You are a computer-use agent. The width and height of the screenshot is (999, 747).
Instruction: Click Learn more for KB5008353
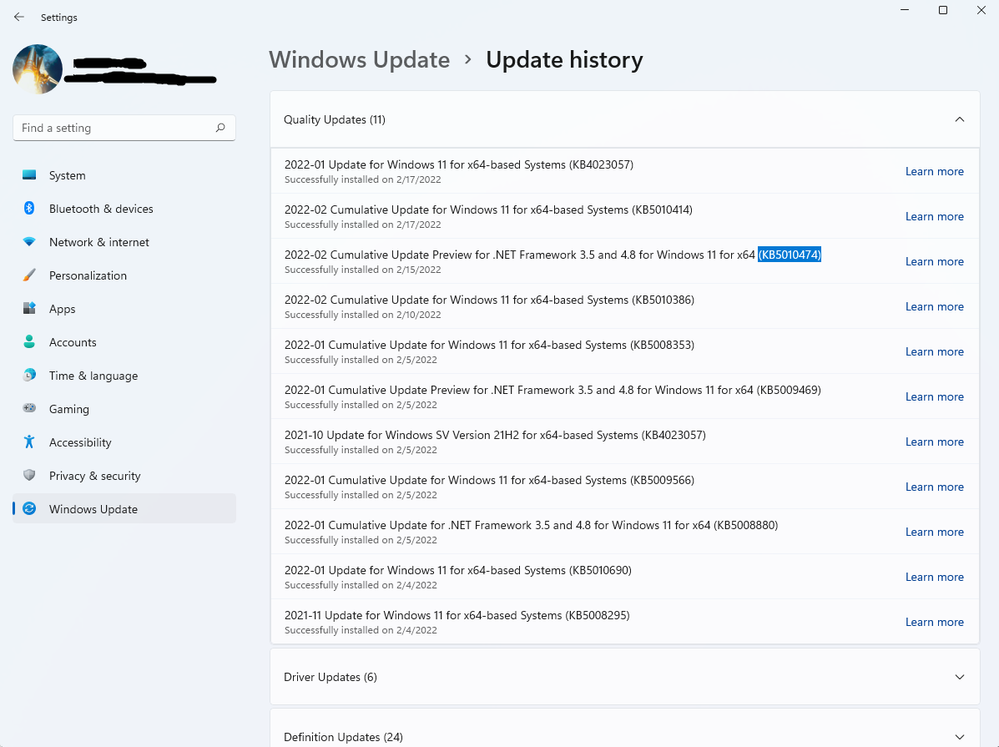click(935, 352)
